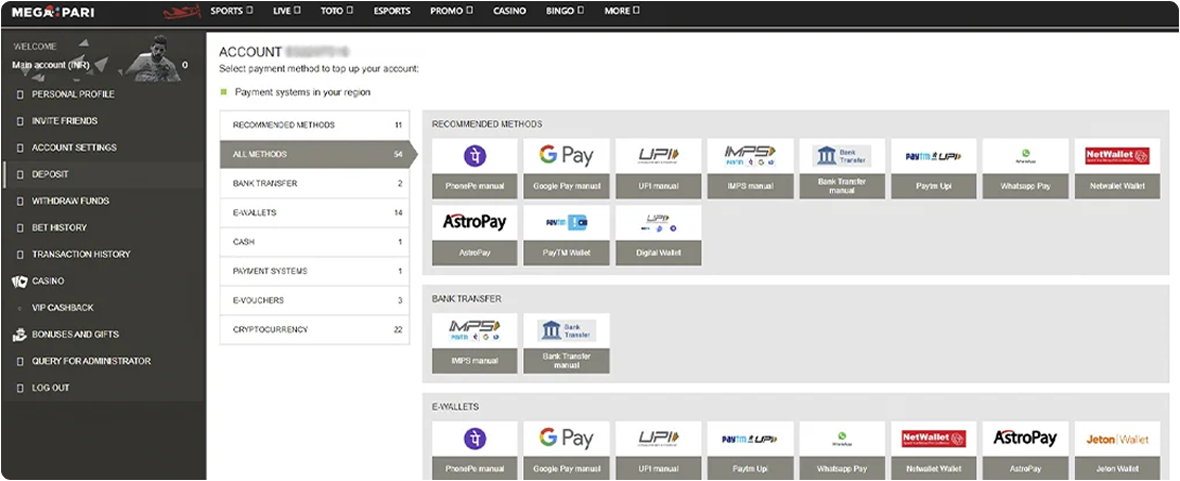Select UPI manual under E-Wallets section

658,450
